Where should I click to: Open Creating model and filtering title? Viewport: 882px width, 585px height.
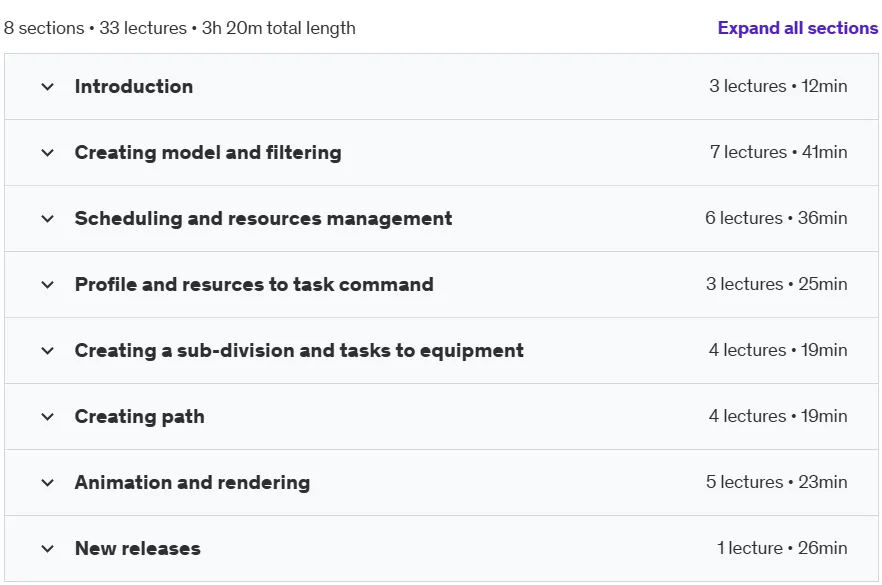point(208,152)
